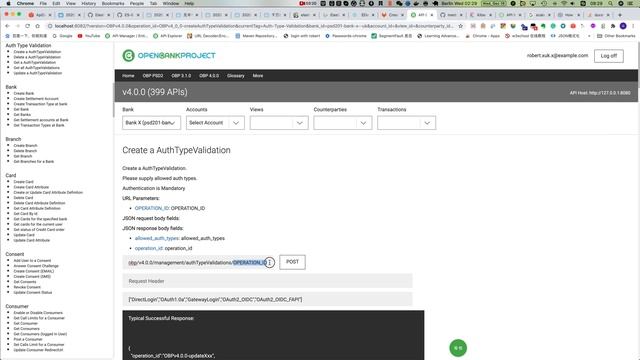Open the Passwords chrome bookmark
This screenshot has height=360, width=640.
(x=345, y=36)
